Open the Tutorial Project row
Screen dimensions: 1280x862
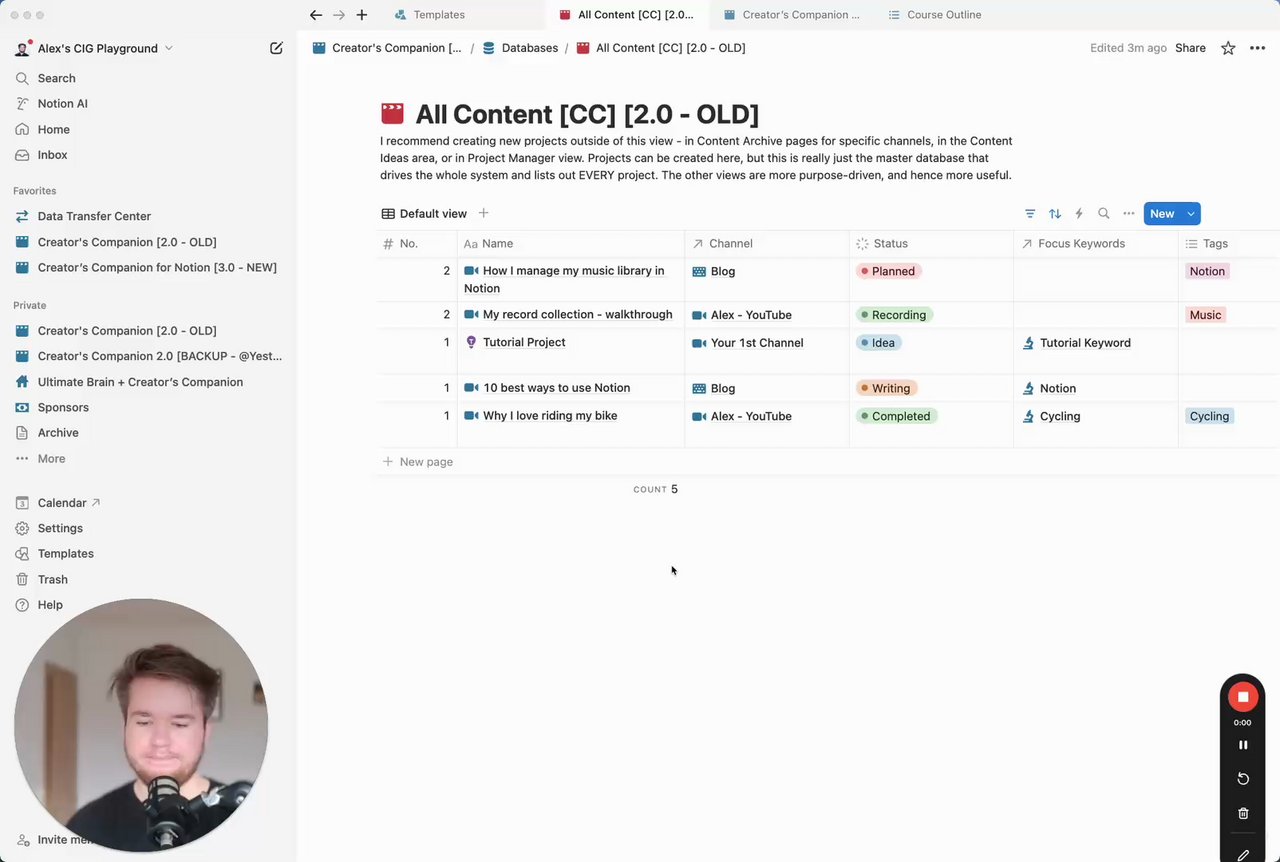click(524, 342)
